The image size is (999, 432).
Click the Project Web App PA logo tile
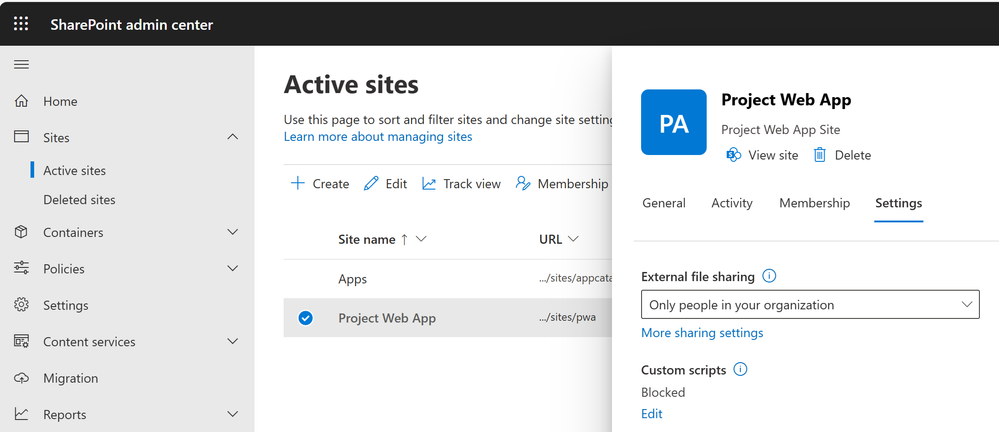674,122
